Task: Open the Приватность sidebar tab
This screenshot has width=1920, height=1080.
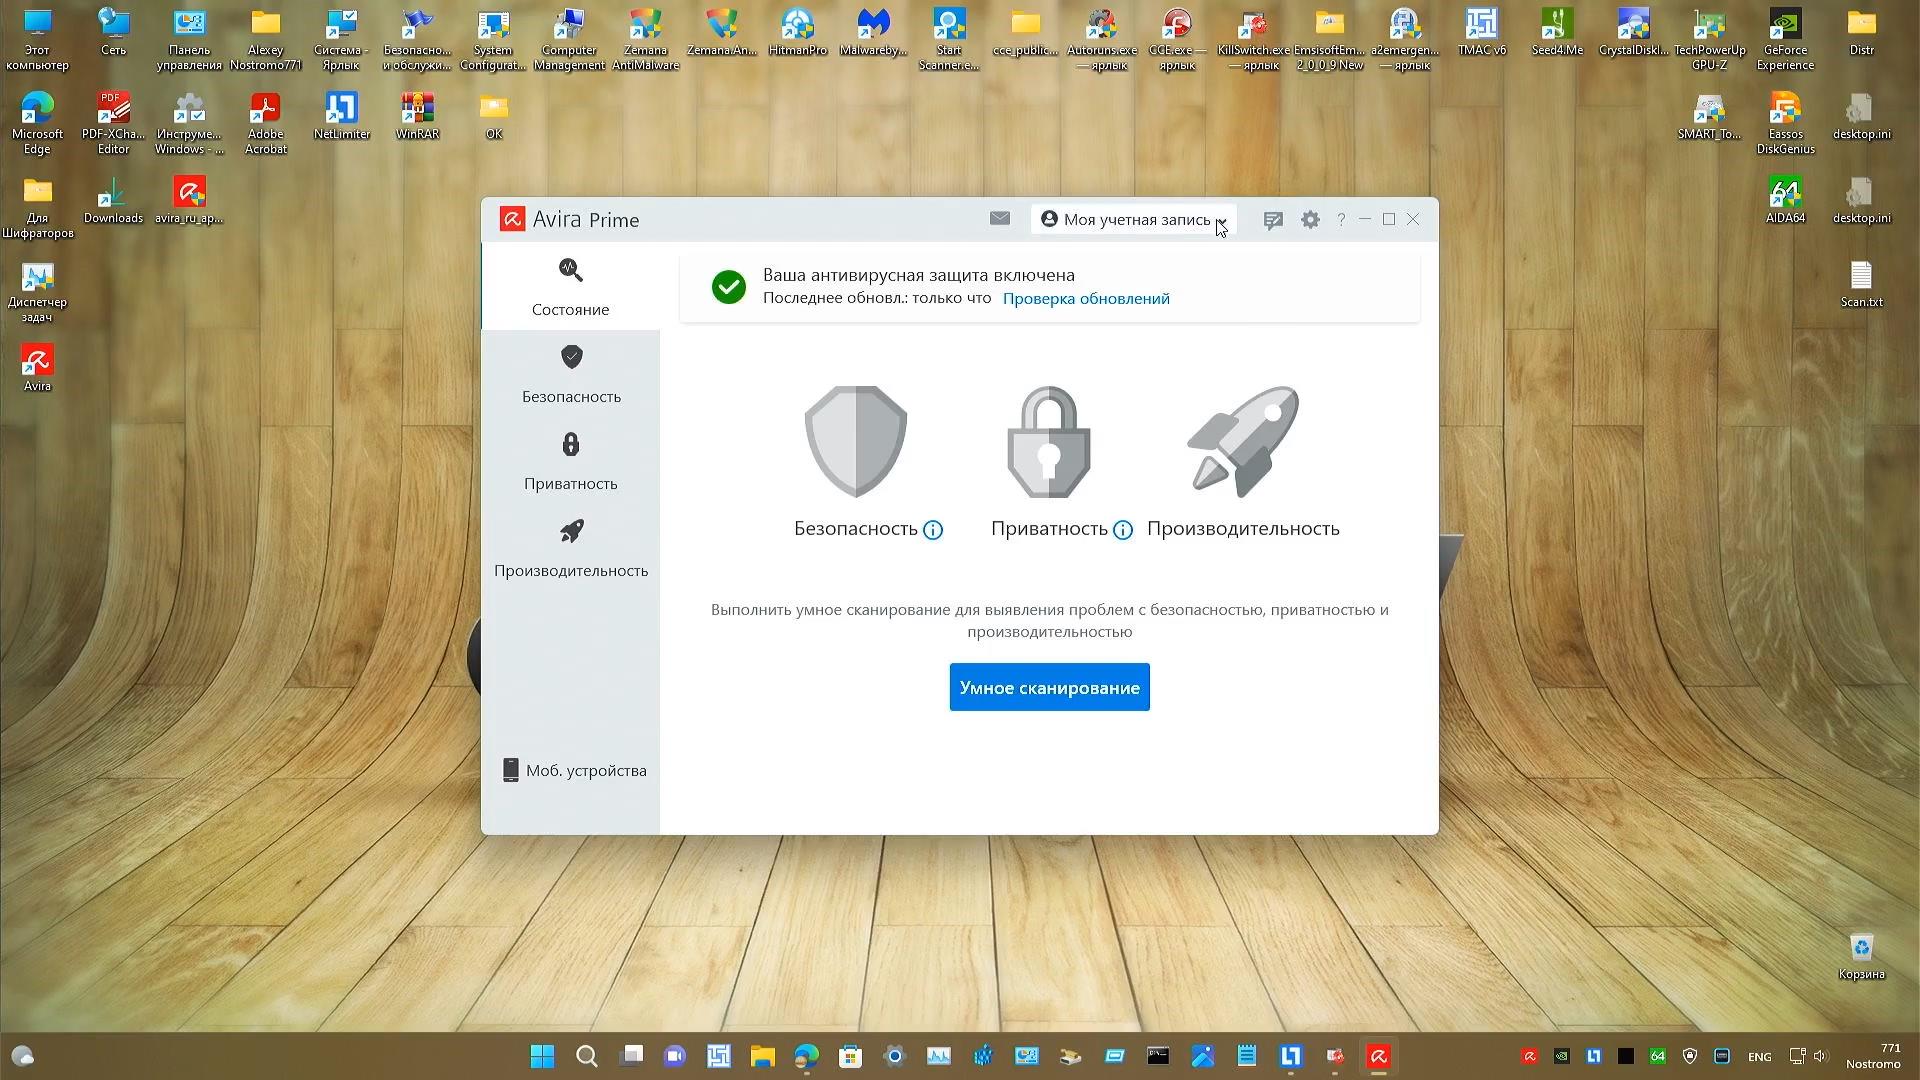Action: coord(571,461)
